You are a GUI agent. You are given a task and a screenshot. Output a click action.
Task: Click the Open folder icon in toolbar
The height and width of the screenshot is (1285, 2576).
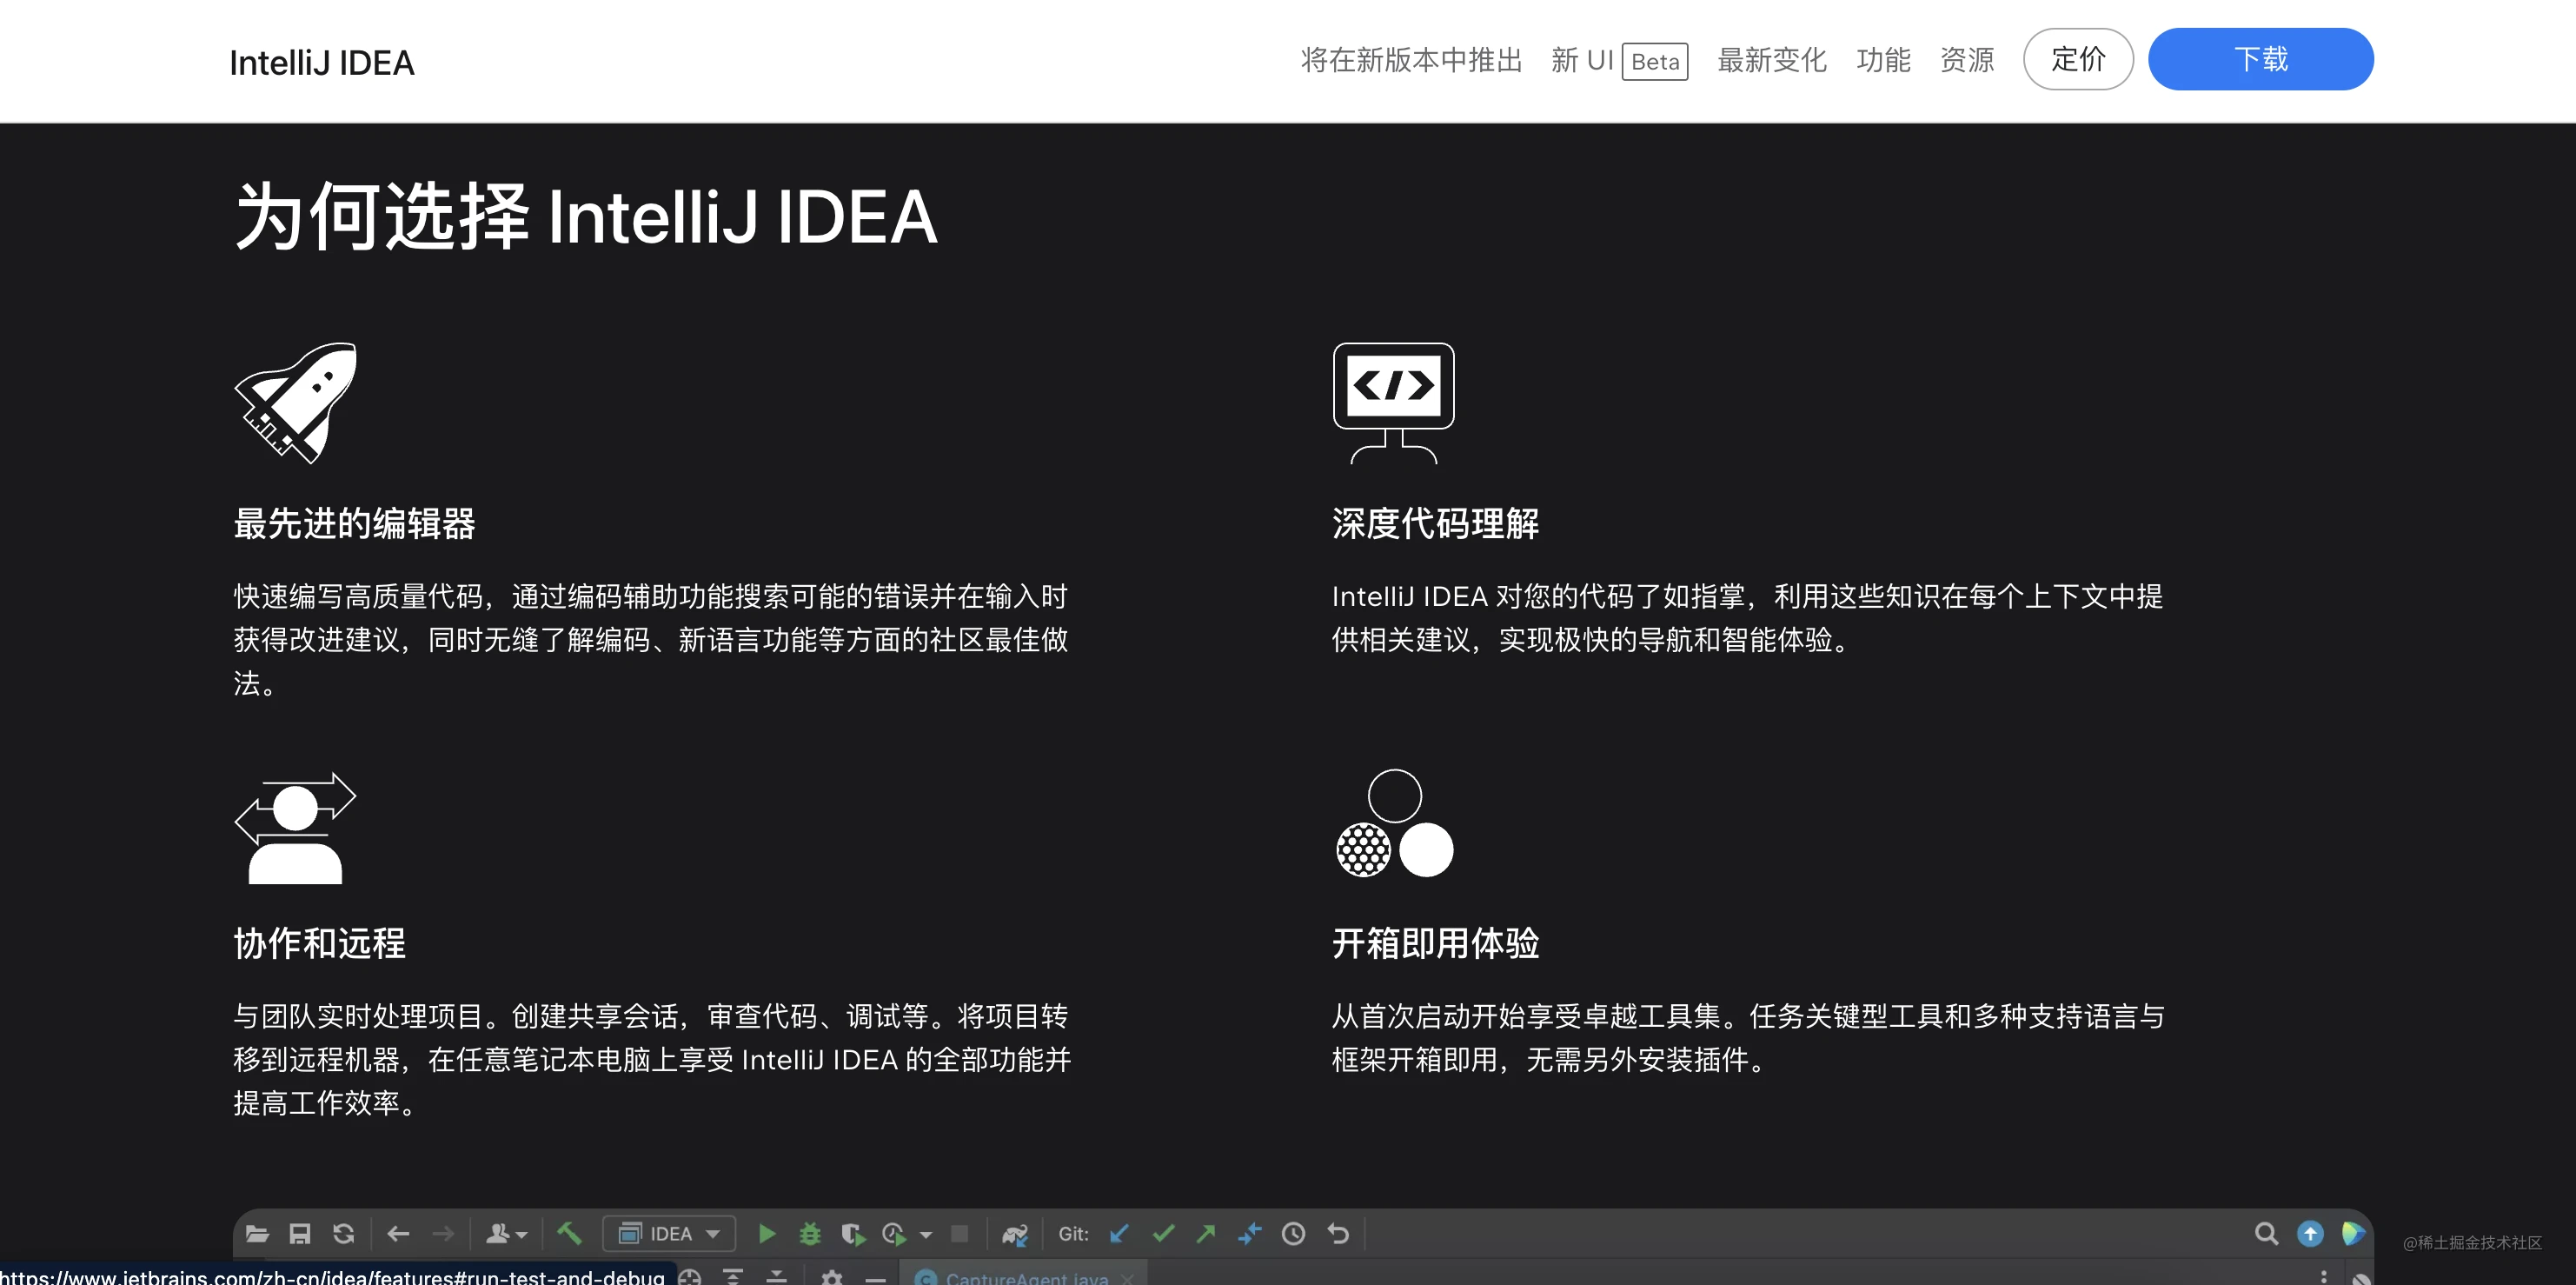257,1233
